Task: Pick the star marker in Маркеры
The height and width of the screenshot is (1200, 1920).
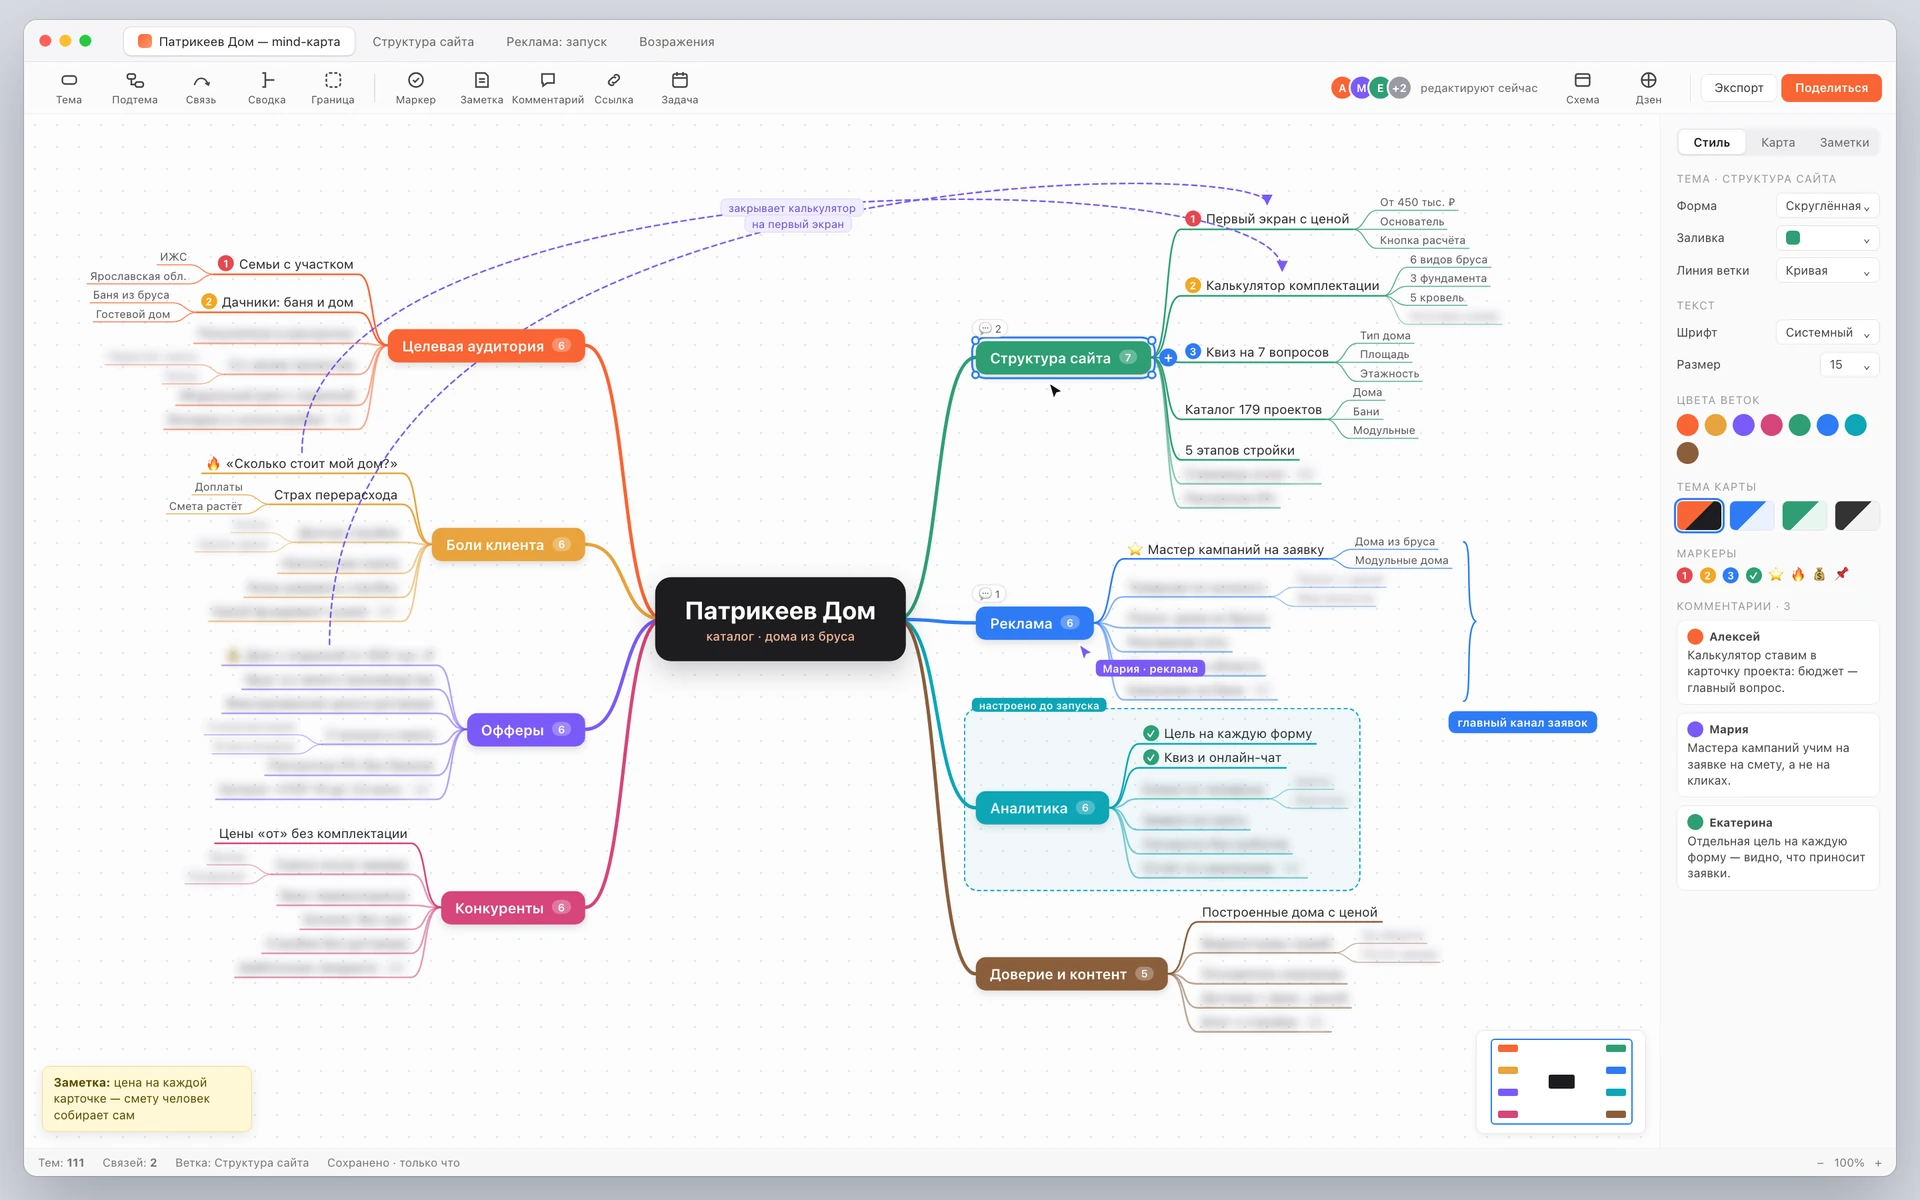Action: point(1776,575)
